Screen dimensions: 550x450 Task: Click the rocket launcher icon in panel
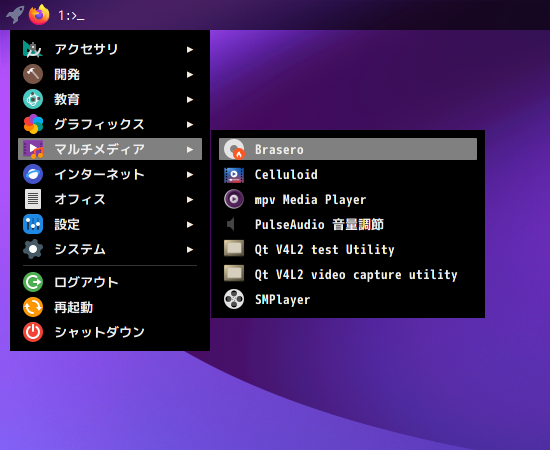(15, 15)
